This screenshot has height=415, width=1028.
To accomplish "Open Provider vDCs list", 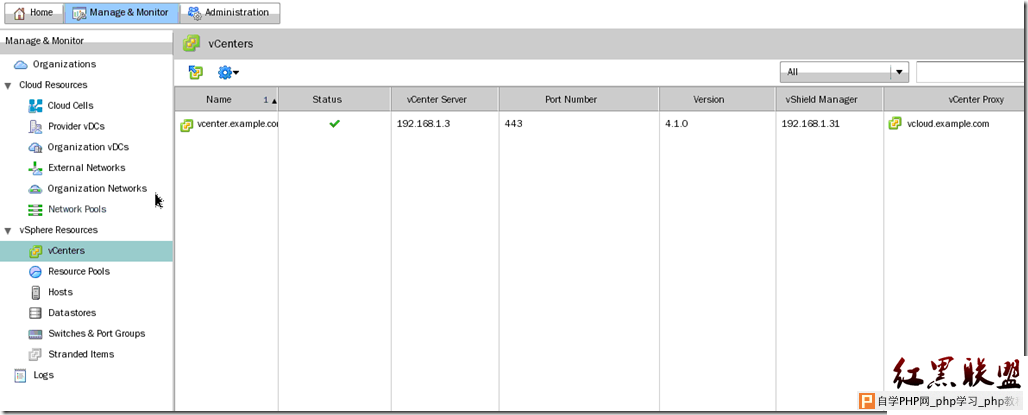I will coord(76,127).
